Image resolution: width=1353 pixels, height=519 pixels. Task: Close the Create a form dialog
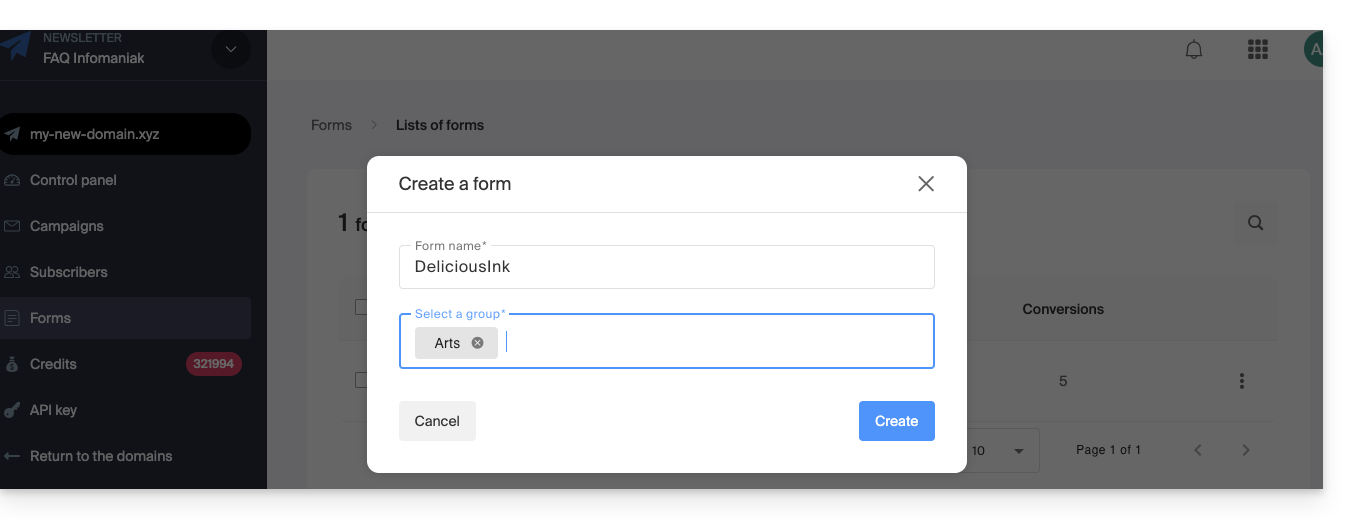tap(926, 184)
